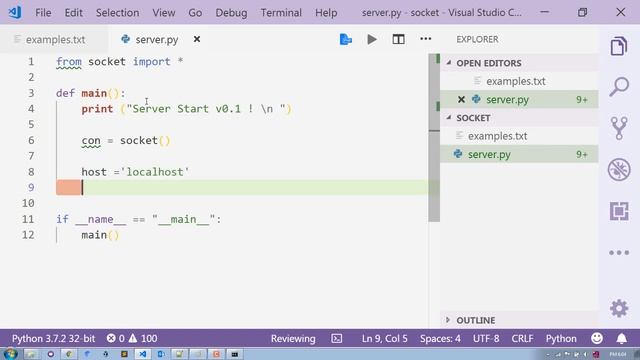Open the Edit menu
The image size is (640, 360).
click(73, 13)
